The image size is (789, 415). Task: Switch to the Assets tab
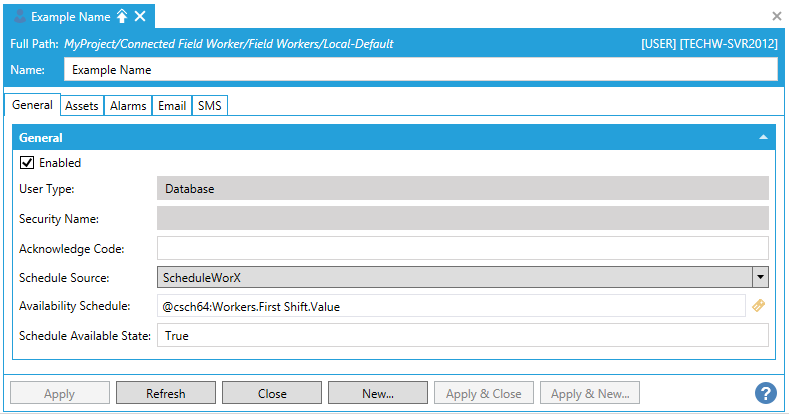pos(81,105)
